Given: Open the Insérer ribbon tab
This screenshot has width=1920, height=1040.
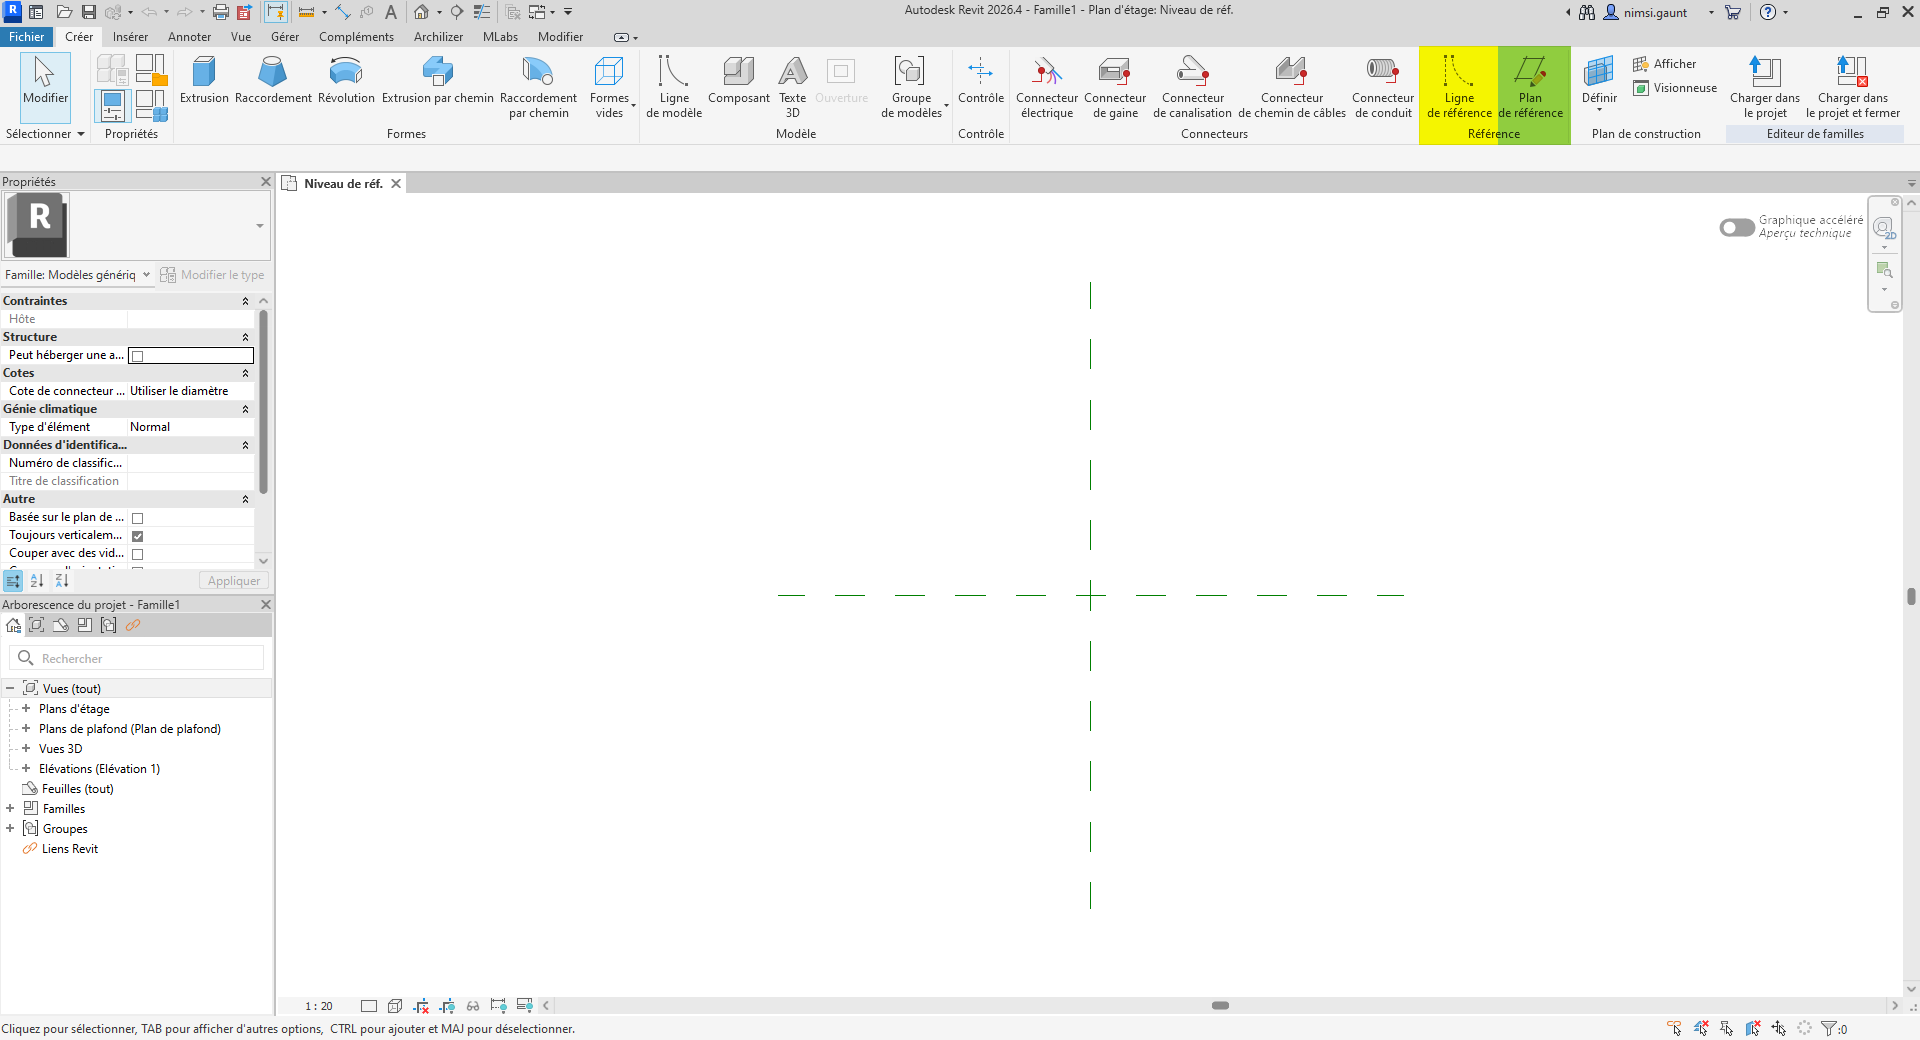Looking at the screenshot, I should 130,37.
